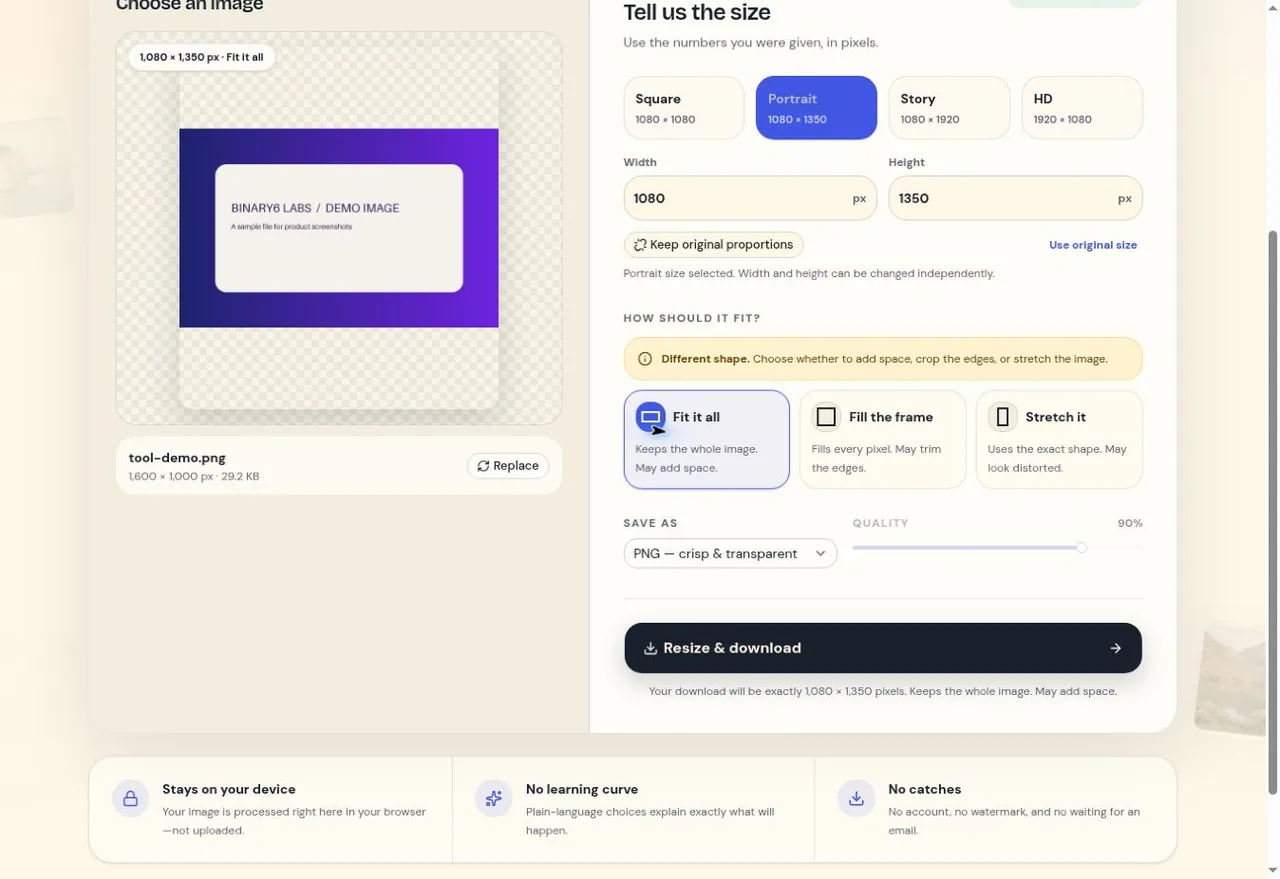The height and width of the screenshot is (879, 1280).
Task: Click the refresh icon on Replace button
Action: tap(483, 466)
